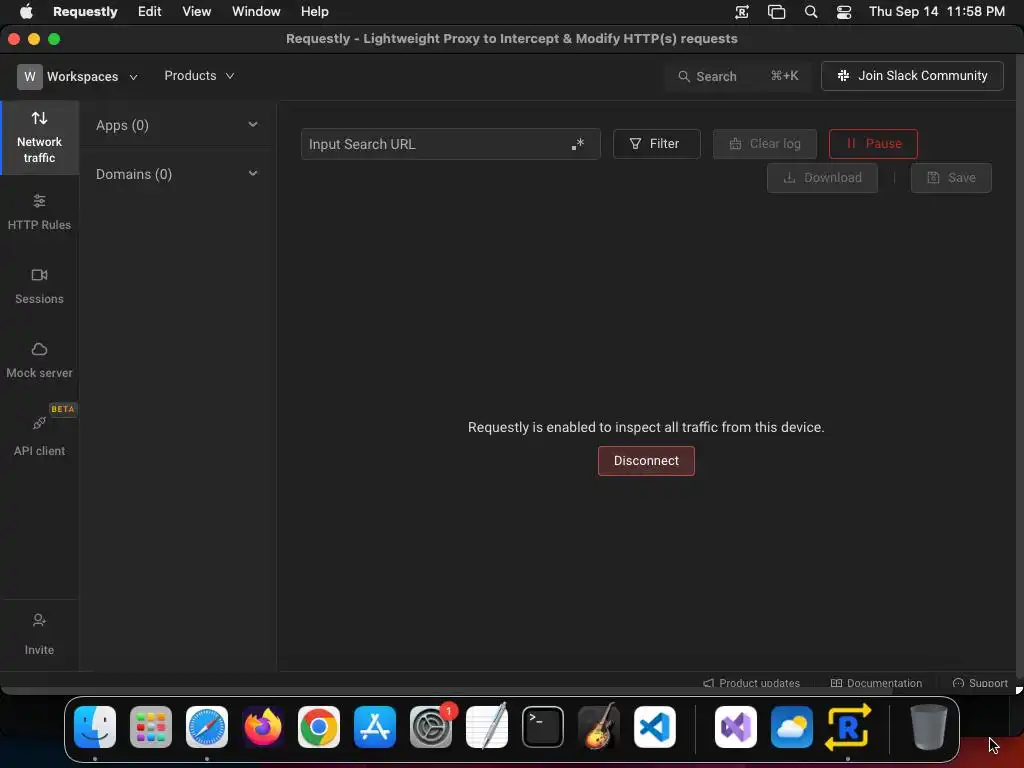Open the Product updates link
This screenshot has width=1024, height=768.
[751, 683]
